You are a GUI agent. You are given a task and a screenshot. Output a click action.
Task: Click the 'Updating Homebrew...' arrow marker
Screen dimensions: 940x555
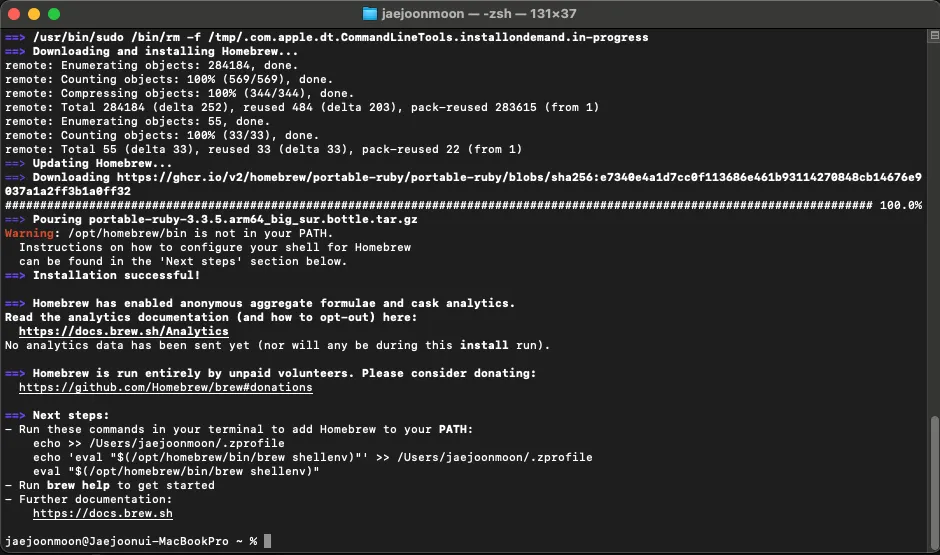pyautogui.click(x=15, y=164)
